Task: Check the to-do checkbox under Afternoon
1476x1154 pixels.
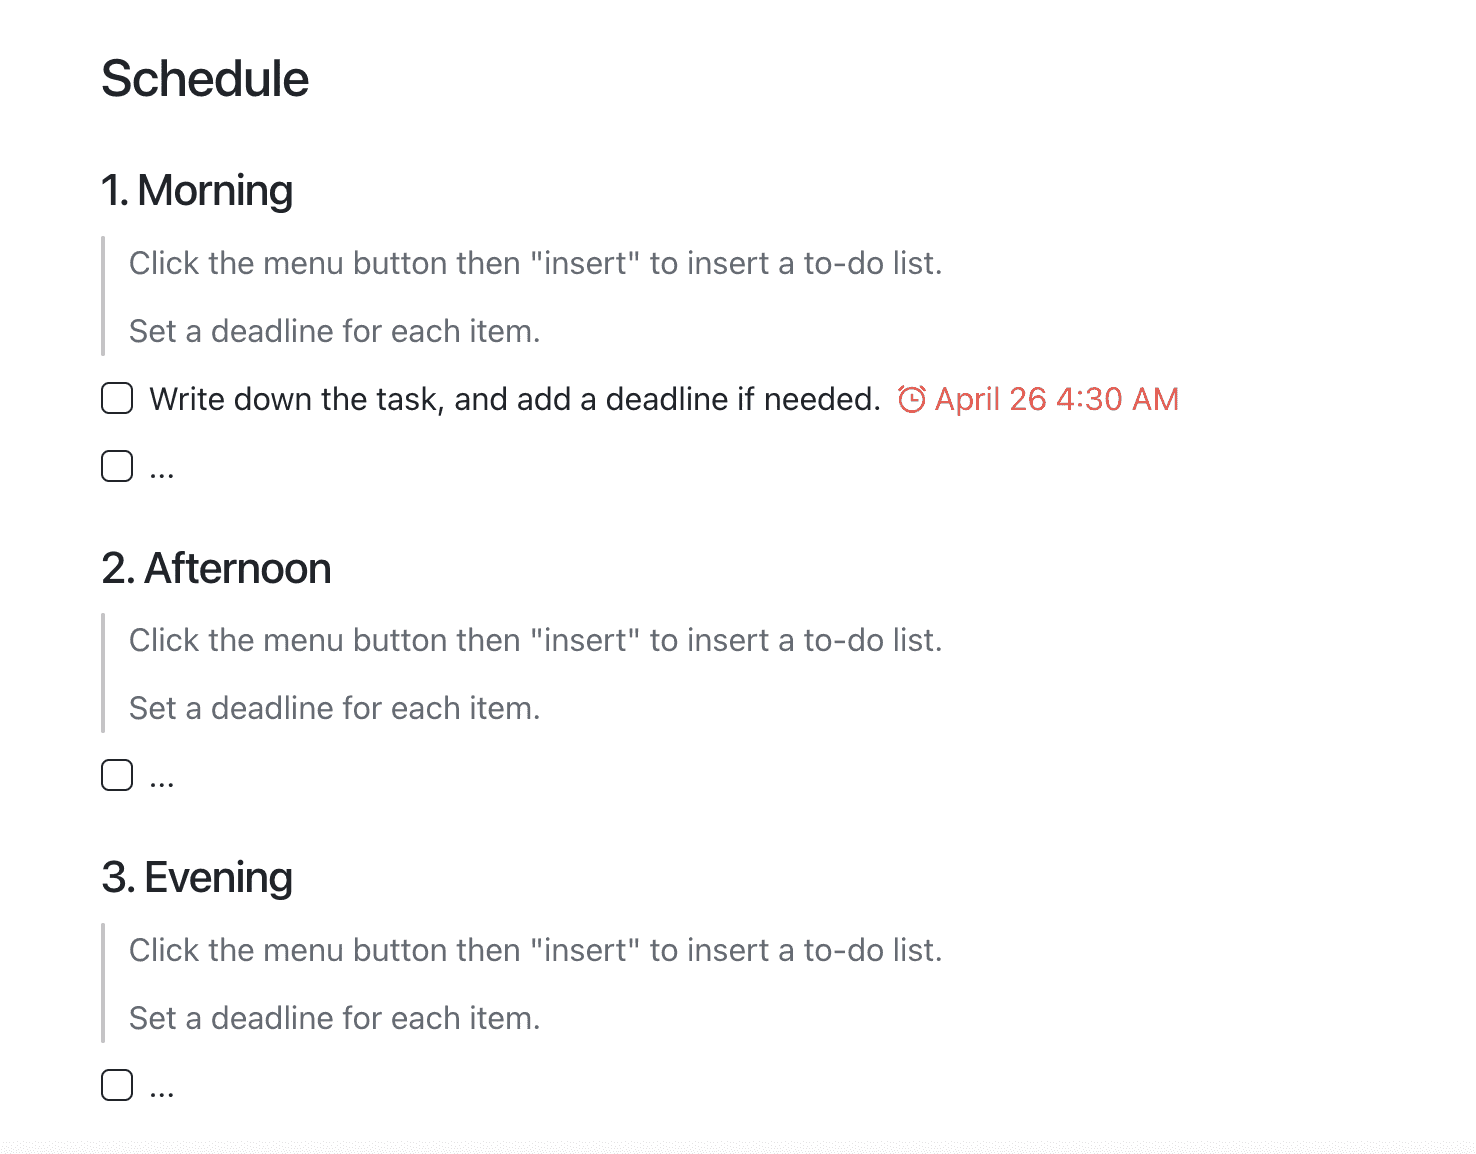Action: pyautogui.click(x=117, y=775)
